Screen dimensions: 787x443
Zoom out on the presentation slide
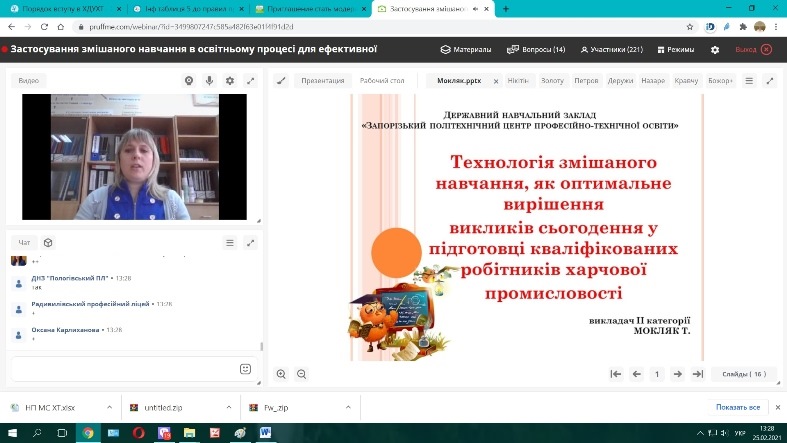tap(301, 374)
